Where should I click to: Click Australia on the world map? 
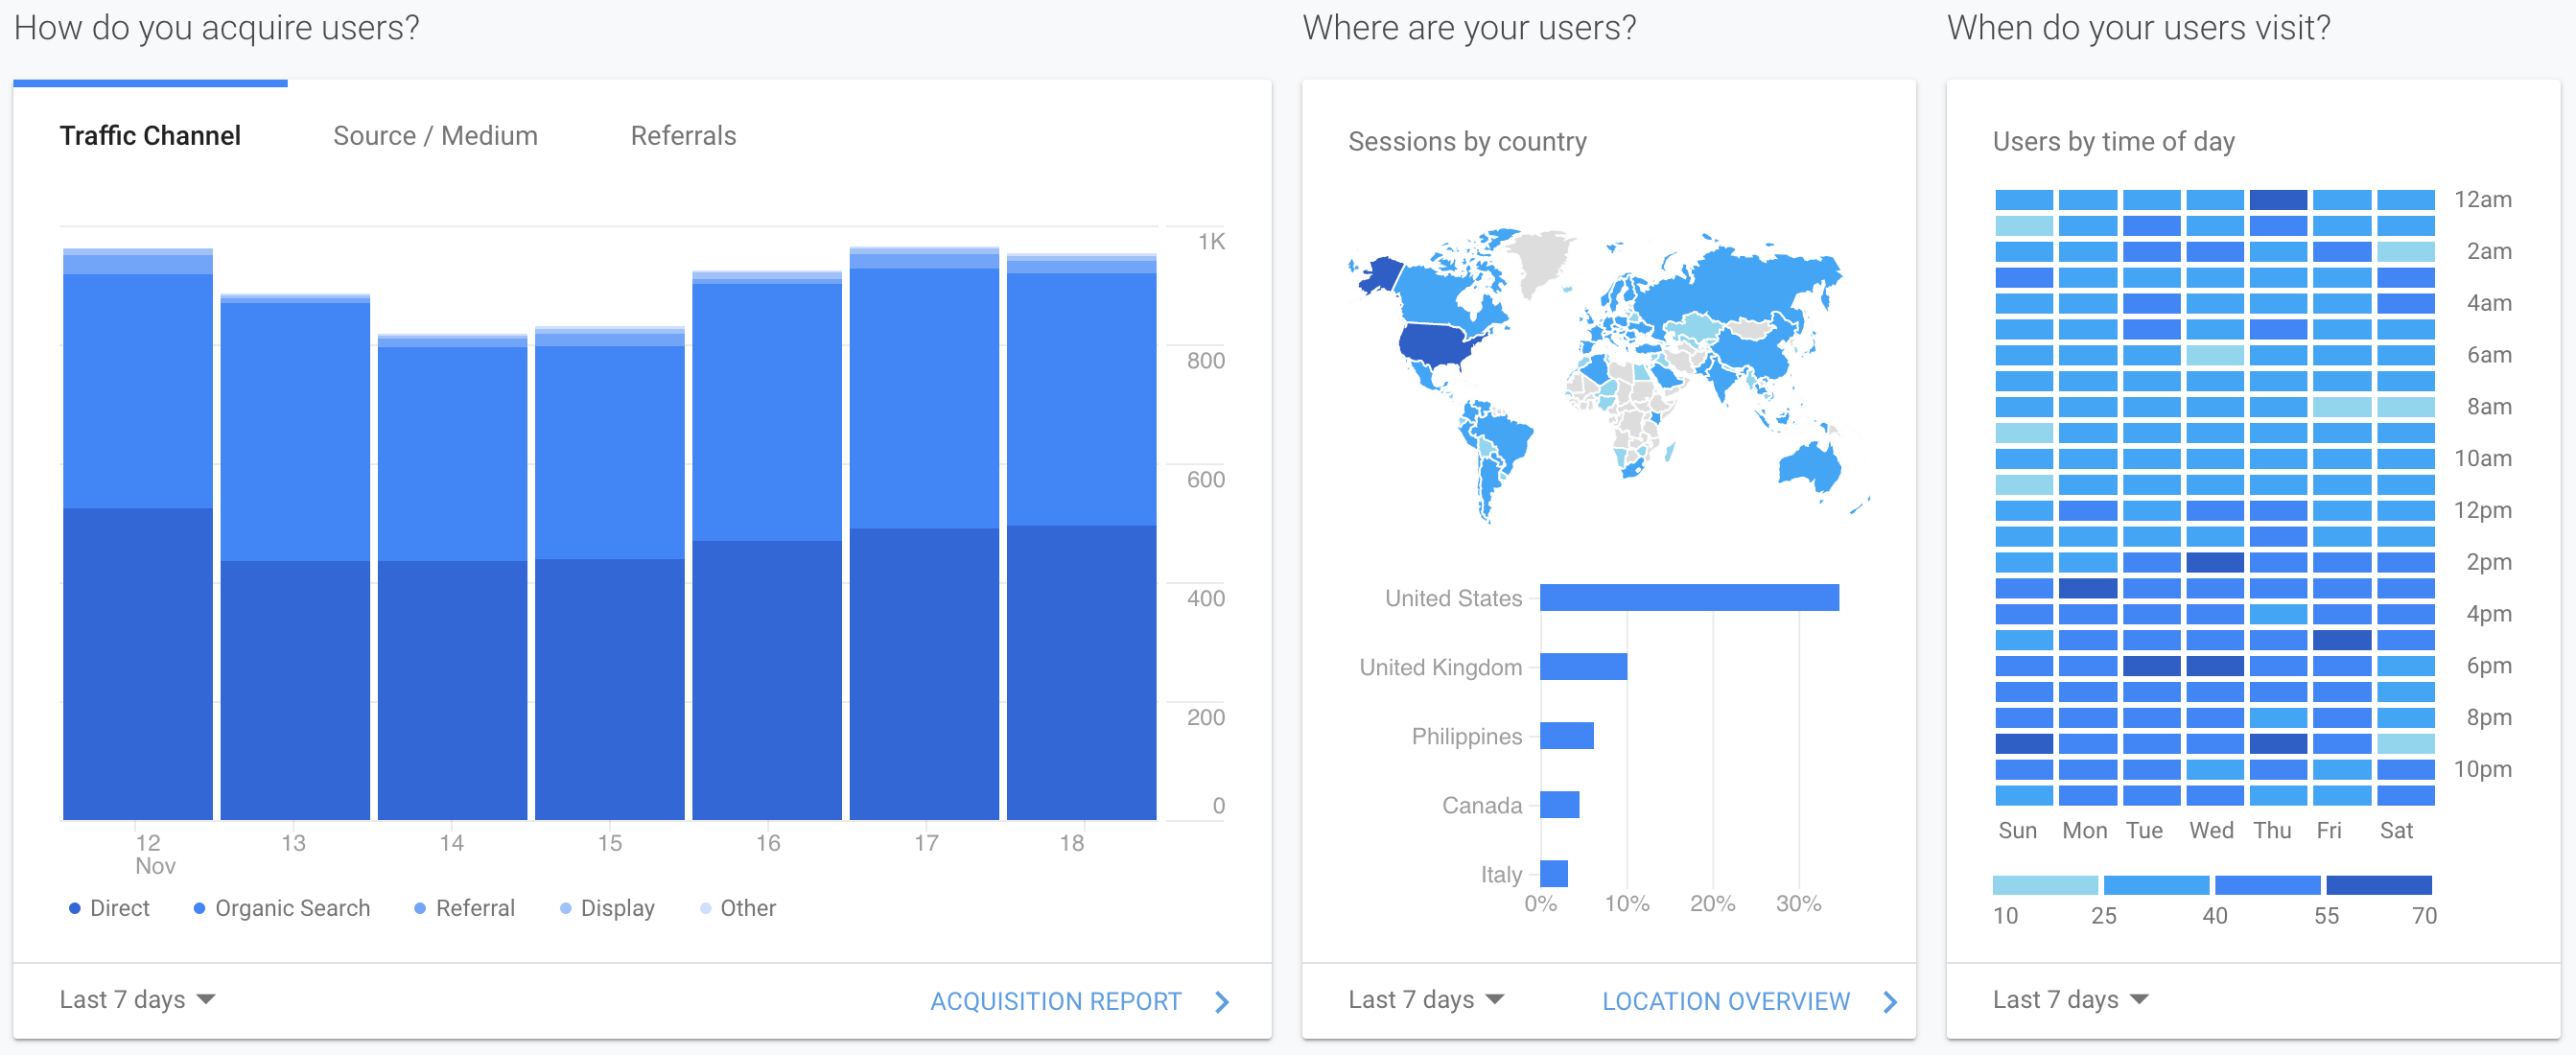(1810, 467)
